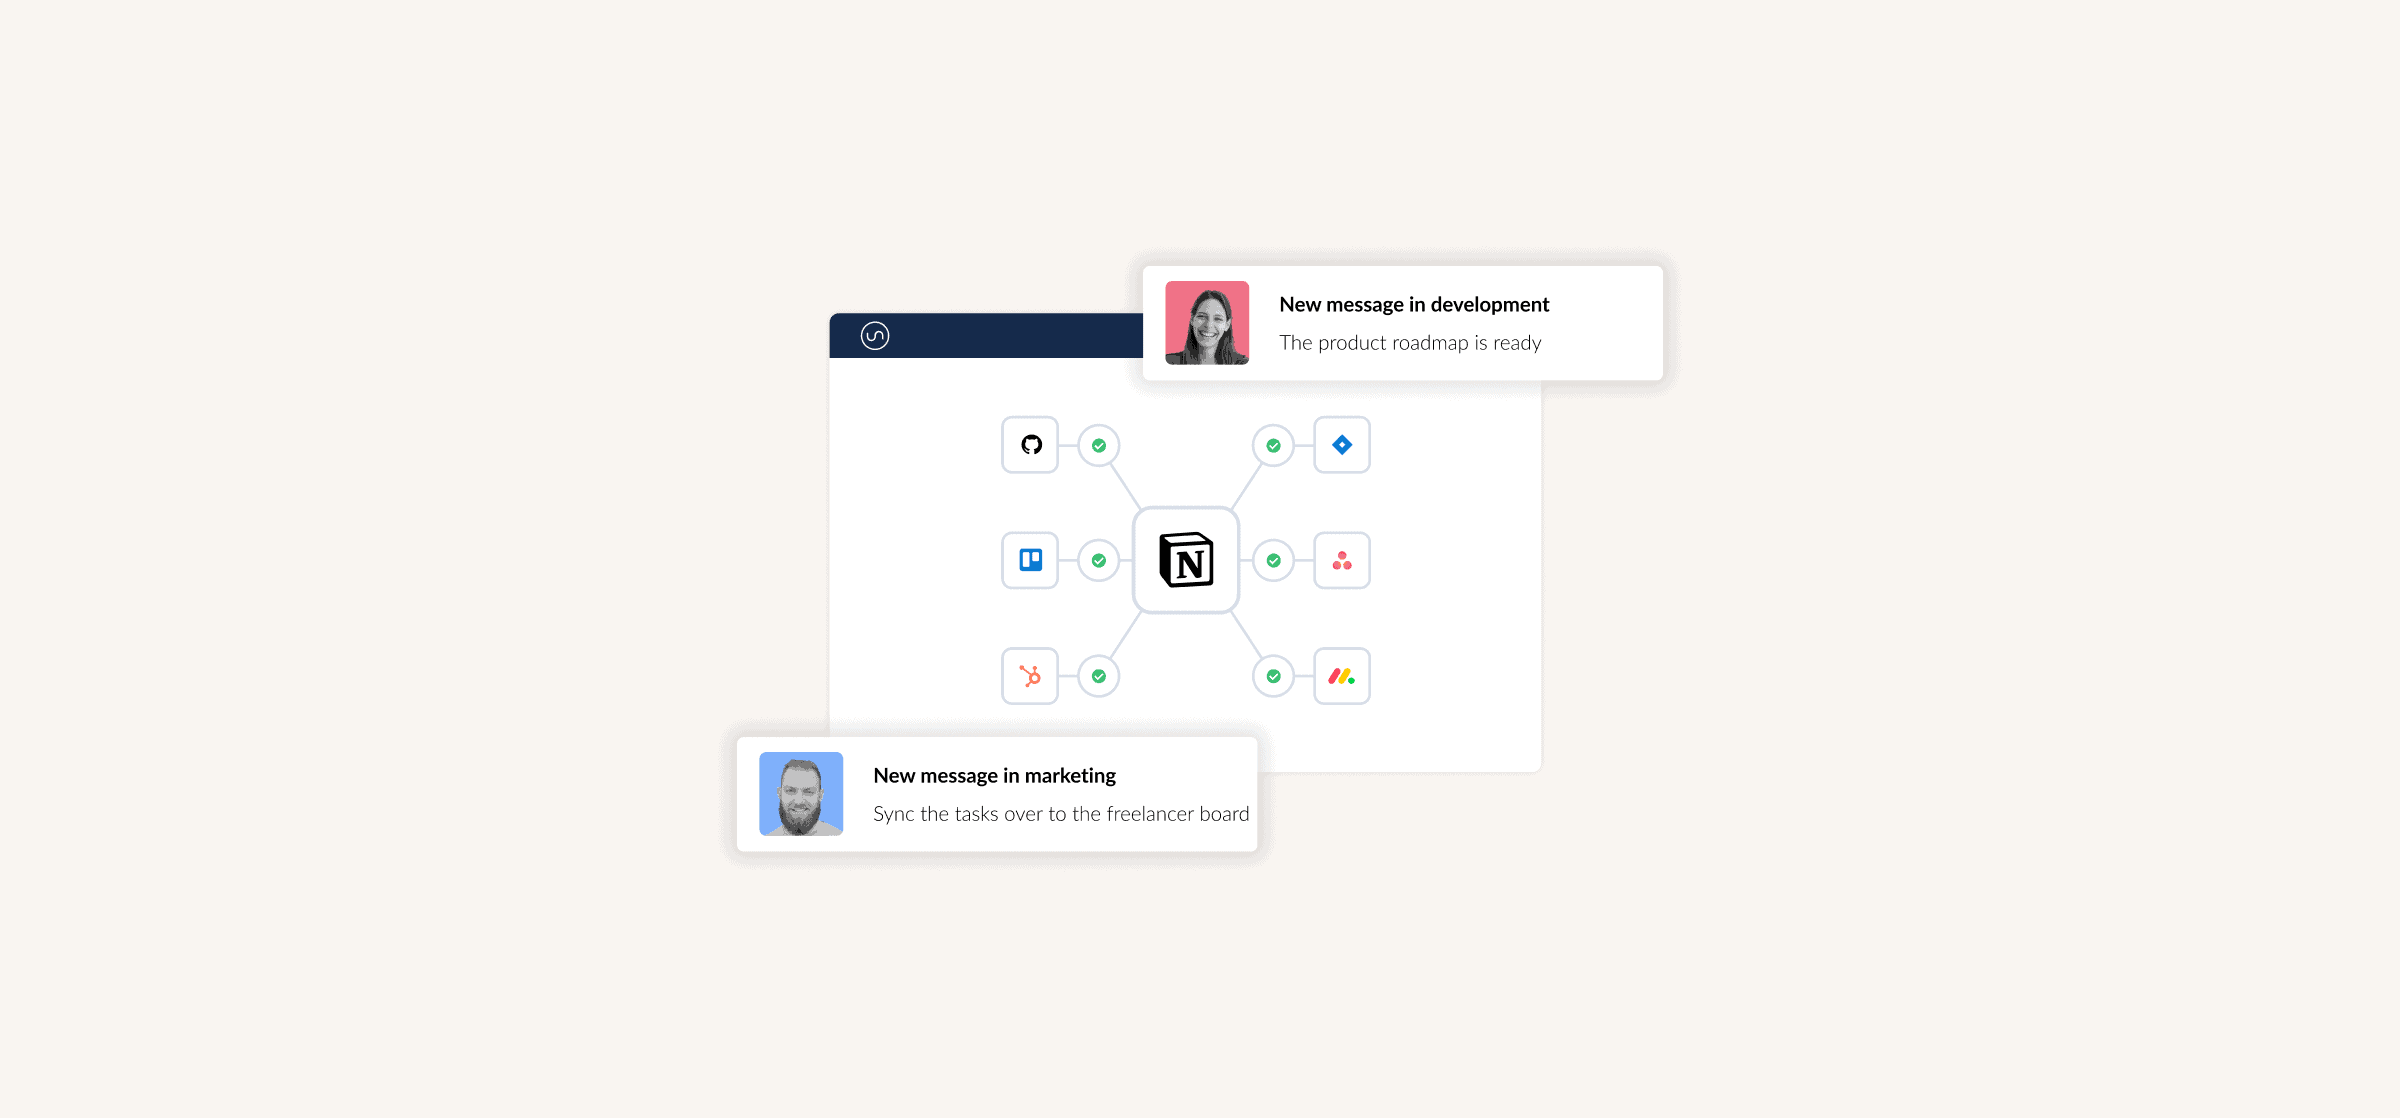Click the Asana integration icon

click(1345, 557)
